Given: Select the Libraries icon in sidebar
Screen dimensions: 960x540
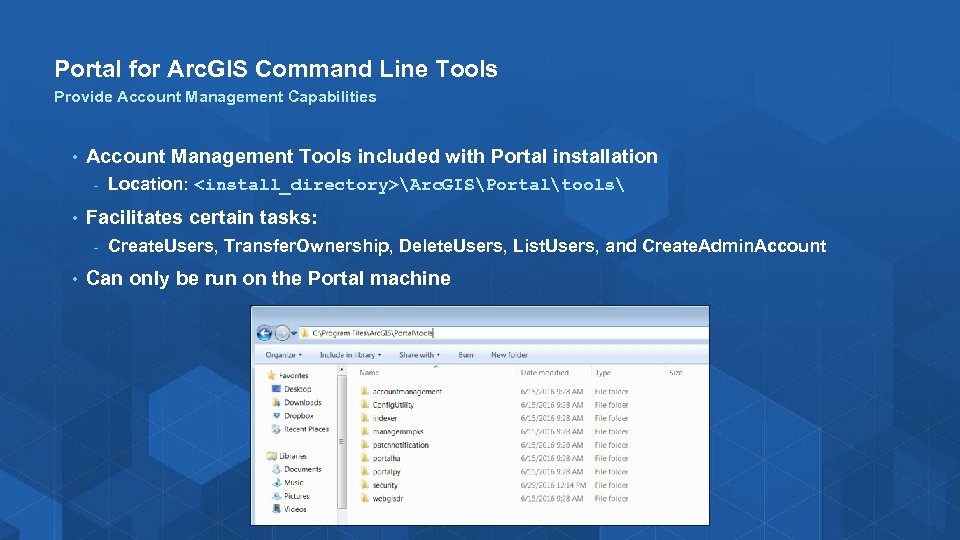Looking at the screenshot, I should tap(271, 456).
